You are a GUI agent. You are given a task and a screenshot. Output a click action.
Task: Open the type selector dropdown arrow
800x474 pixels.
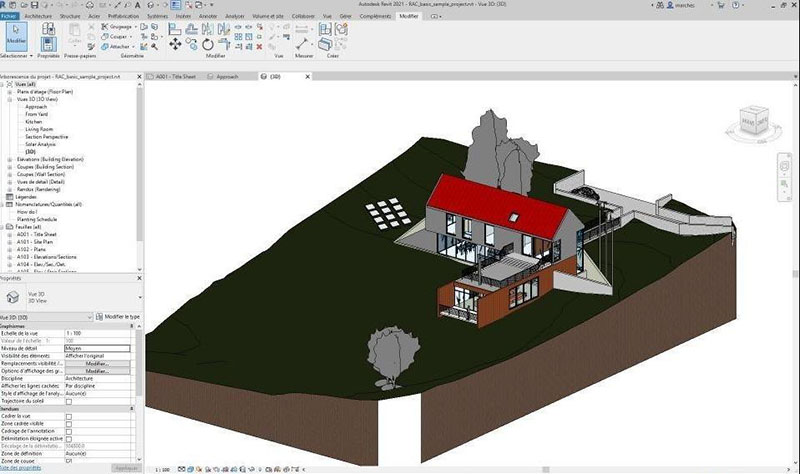(x=140, y=297)
